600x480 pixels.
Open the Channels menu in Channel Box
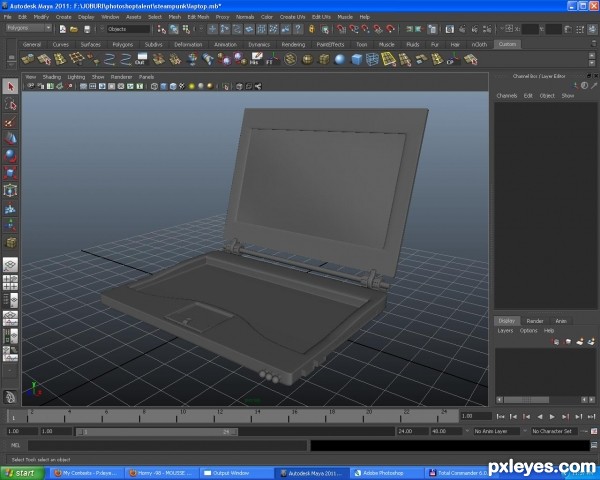pyautogui.click(x=507, y=96)
